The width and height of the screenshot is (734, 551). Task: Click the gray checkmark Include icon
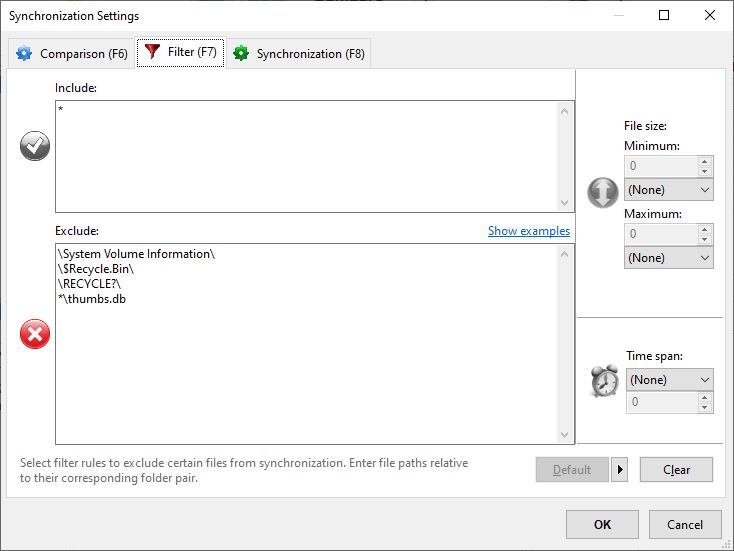click(x=35, y=147)
